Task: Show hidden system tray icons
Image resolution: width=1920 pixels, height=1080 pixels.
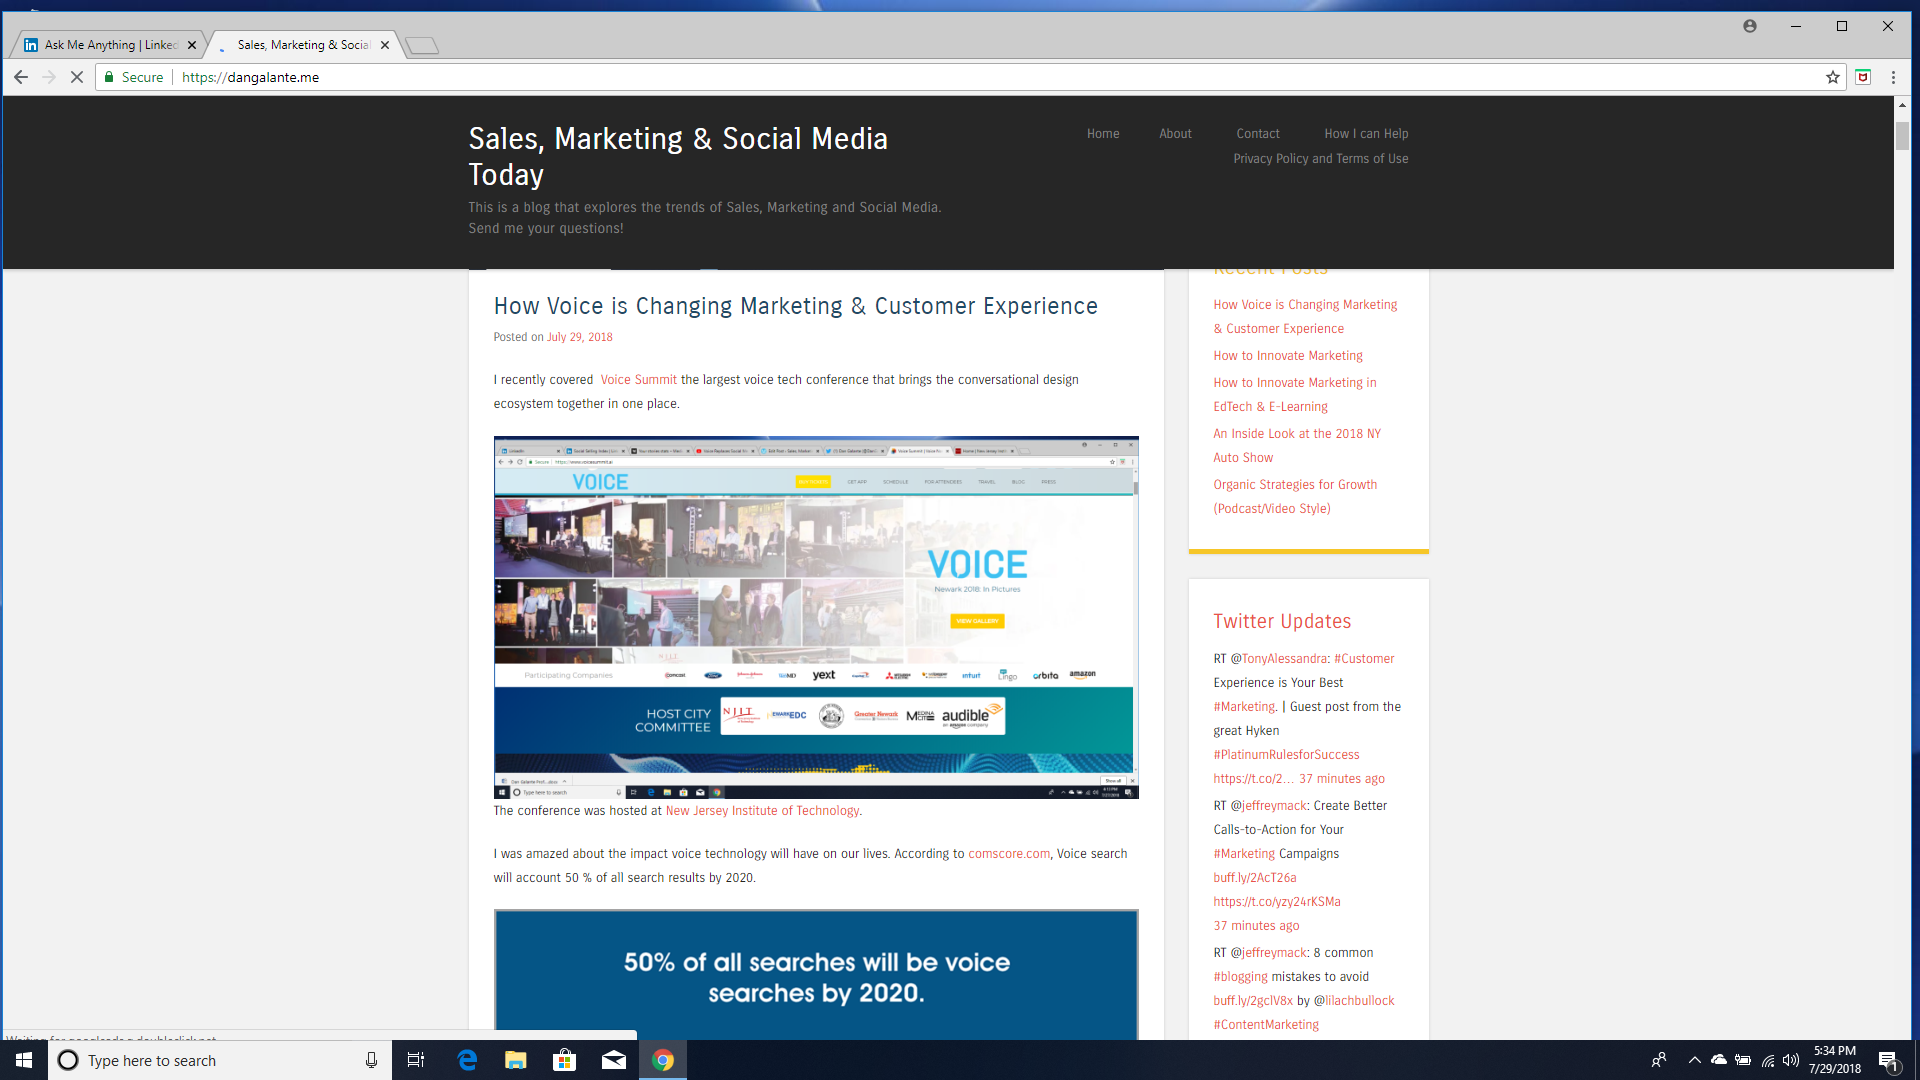Action: [1694, 1060]
